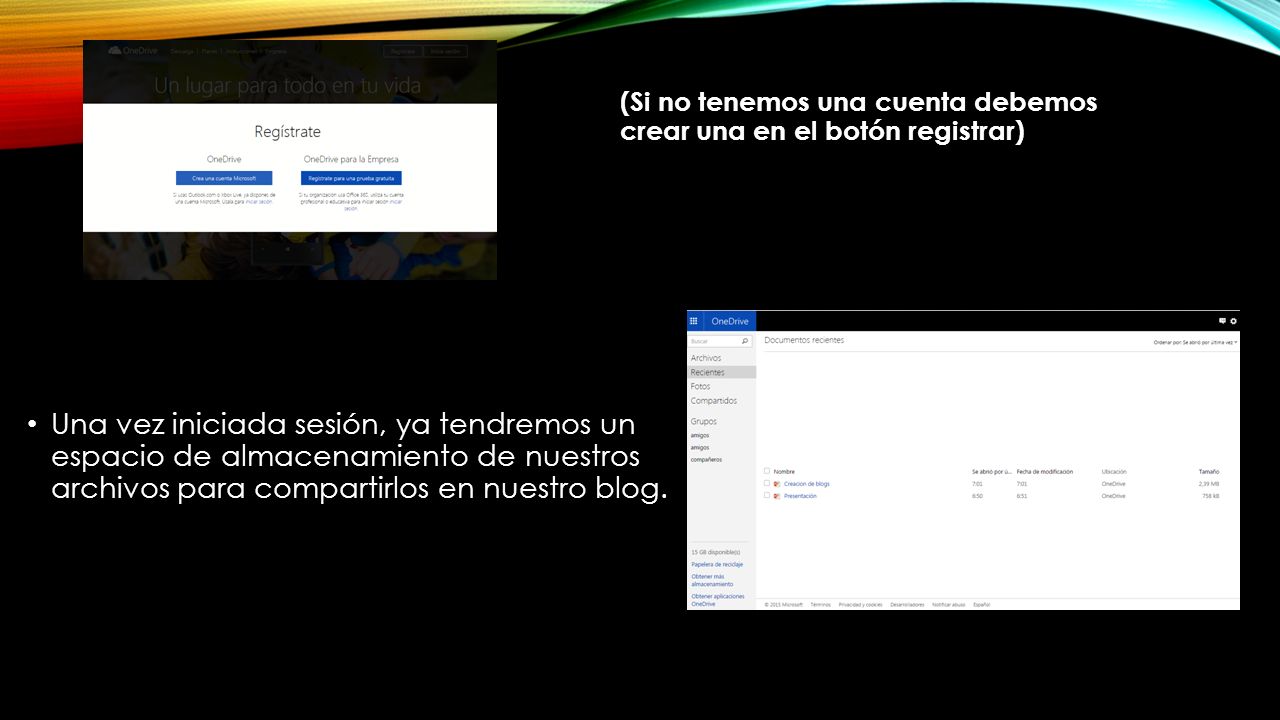Viewport: 1280px width, 720px height.
Task: Click the search magnifier icon
Action: point(745,341)
